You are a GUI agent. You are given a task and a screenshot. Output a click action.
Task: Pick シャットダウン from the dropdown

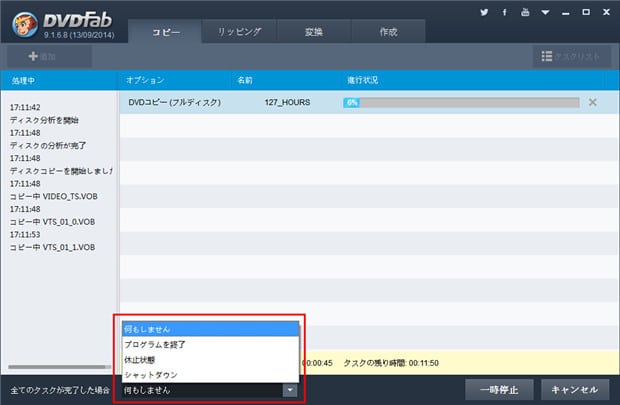click(x=210, y=375)
